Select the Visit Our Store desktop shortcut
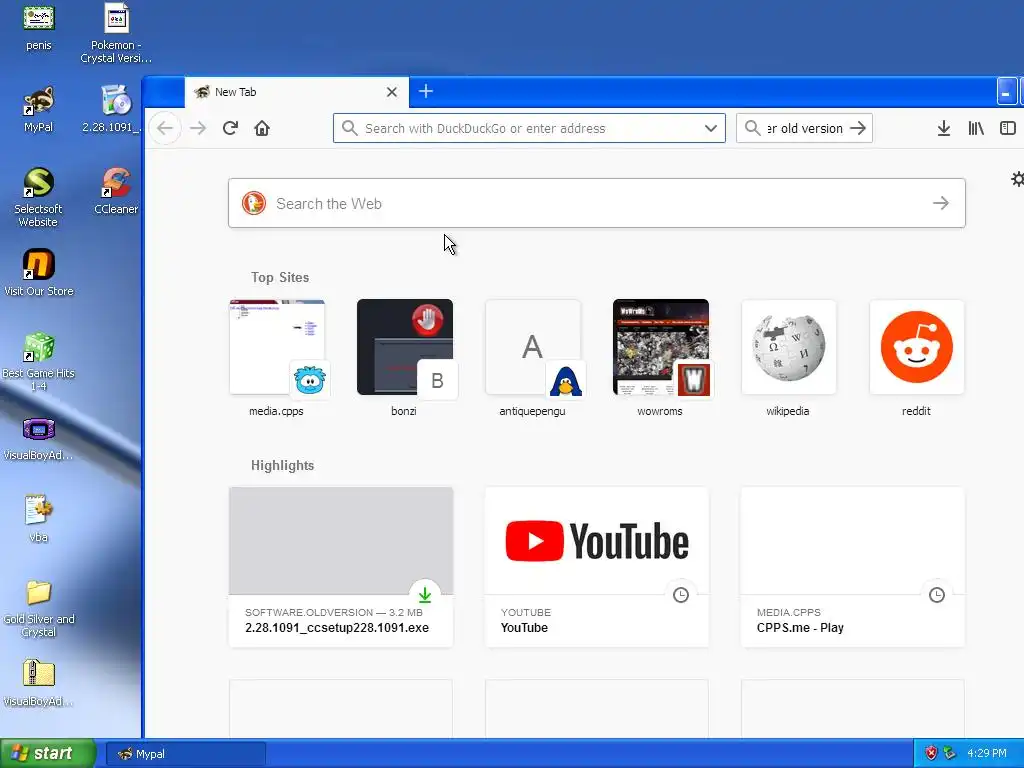 [39, 273]
